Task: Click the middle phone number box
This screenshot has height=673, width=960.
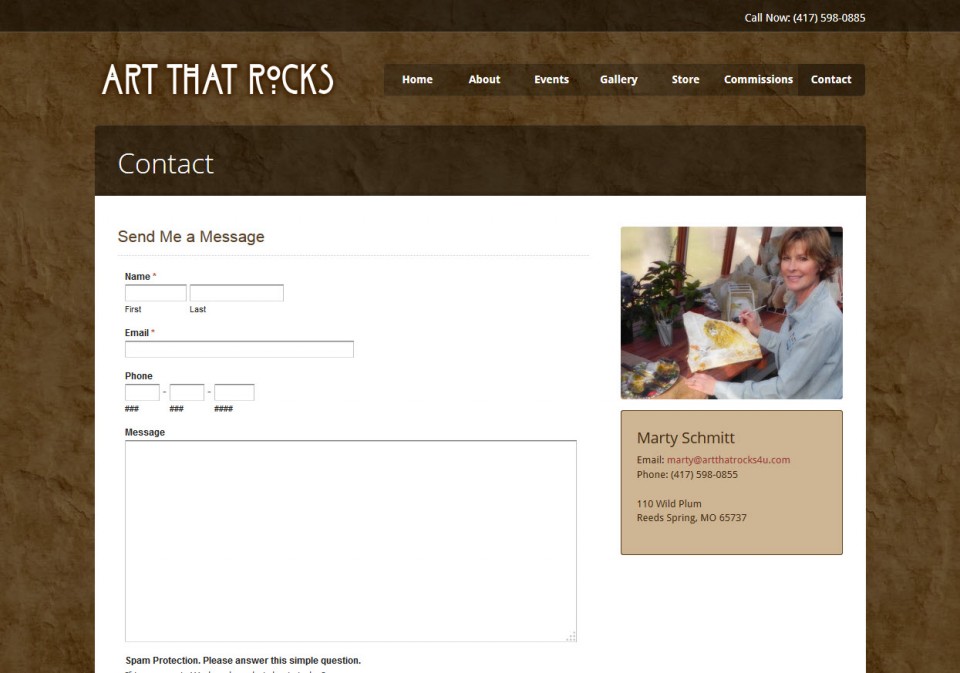Action: pyautogui.click(x=187, y=393)
